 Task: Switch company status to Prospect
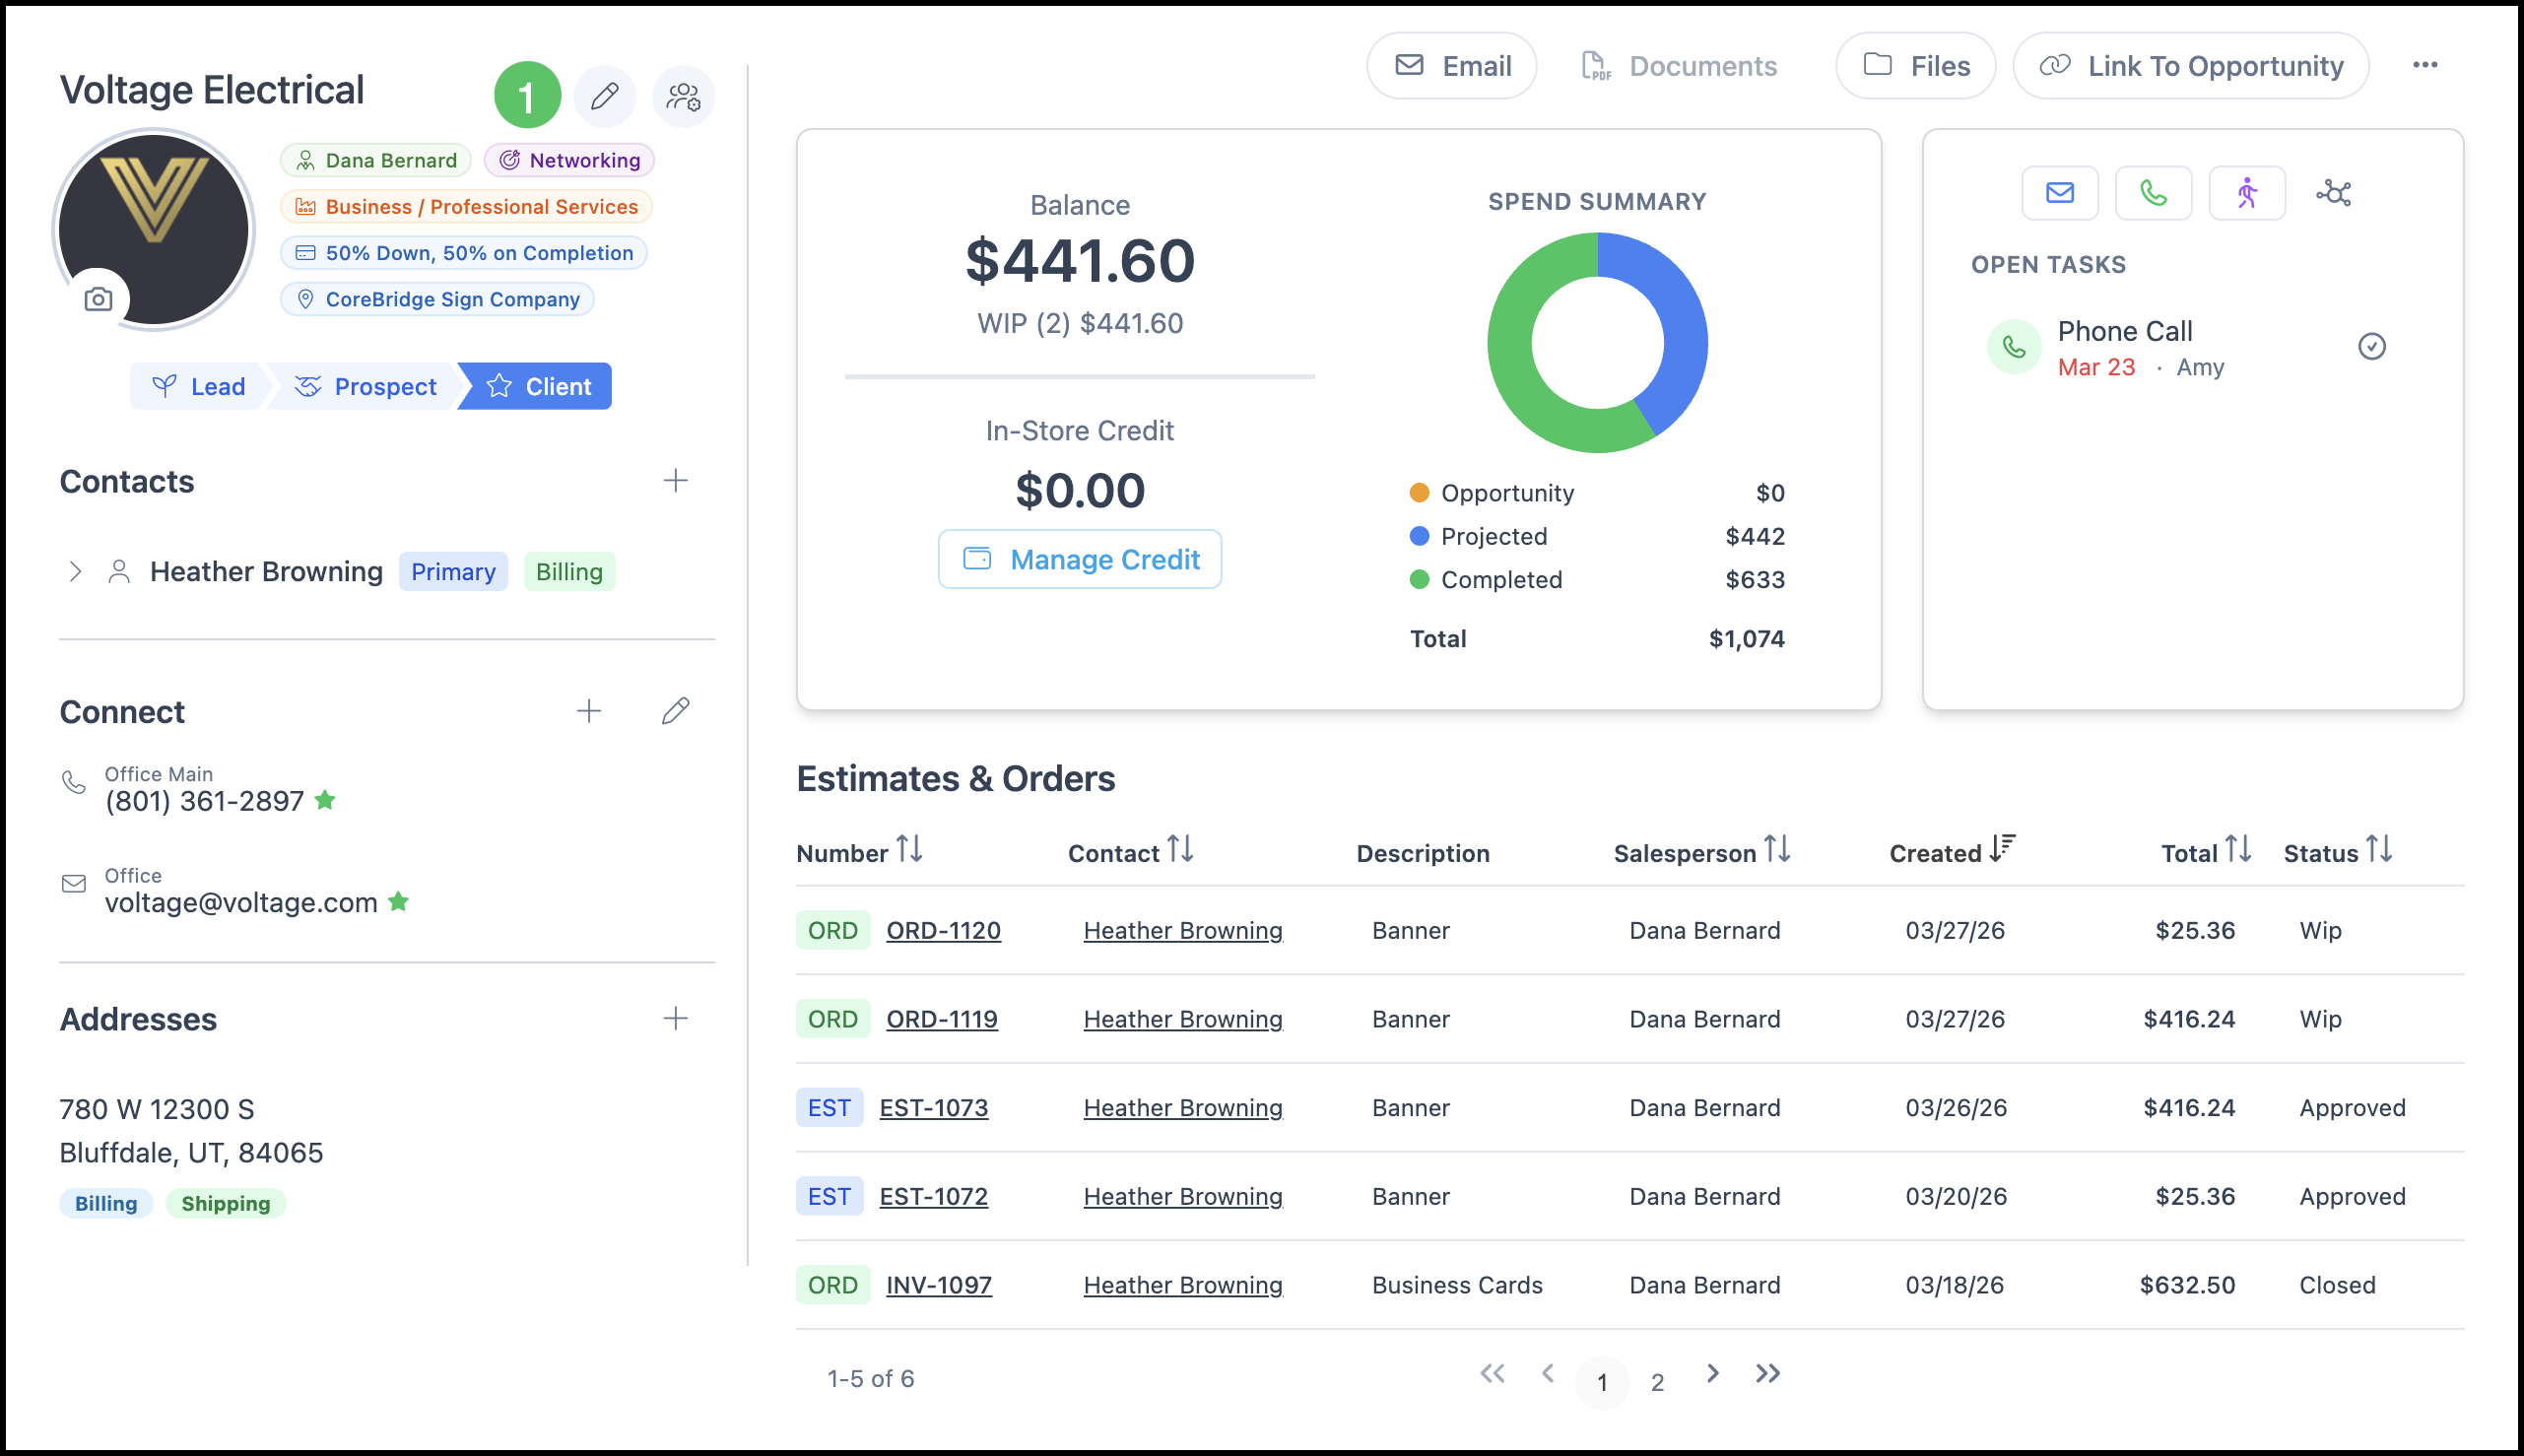coord(365,386)
